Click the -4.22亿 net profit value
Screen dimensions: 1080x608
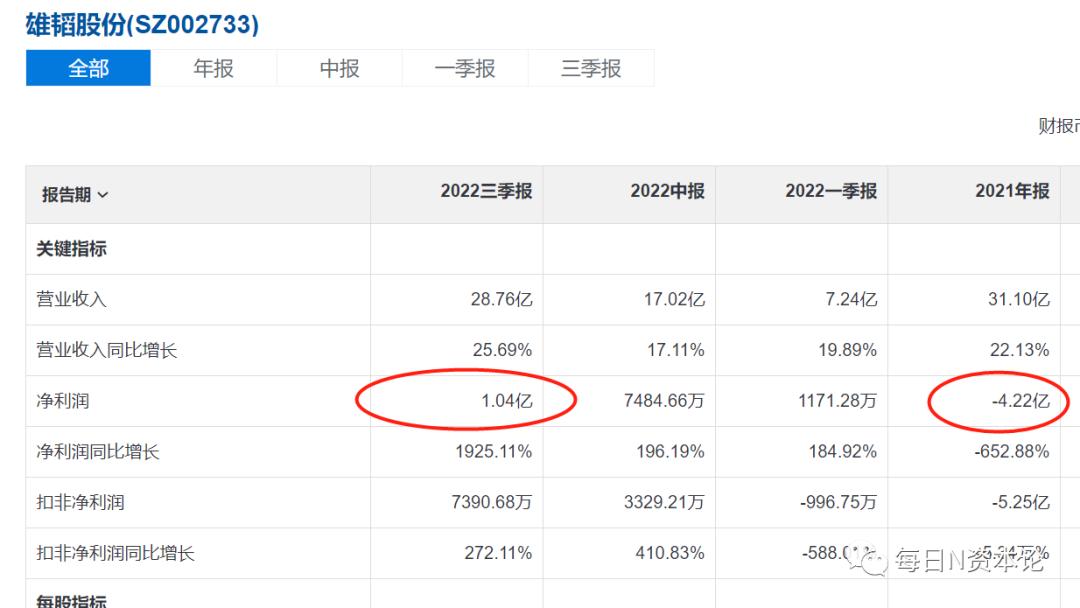1021,401
